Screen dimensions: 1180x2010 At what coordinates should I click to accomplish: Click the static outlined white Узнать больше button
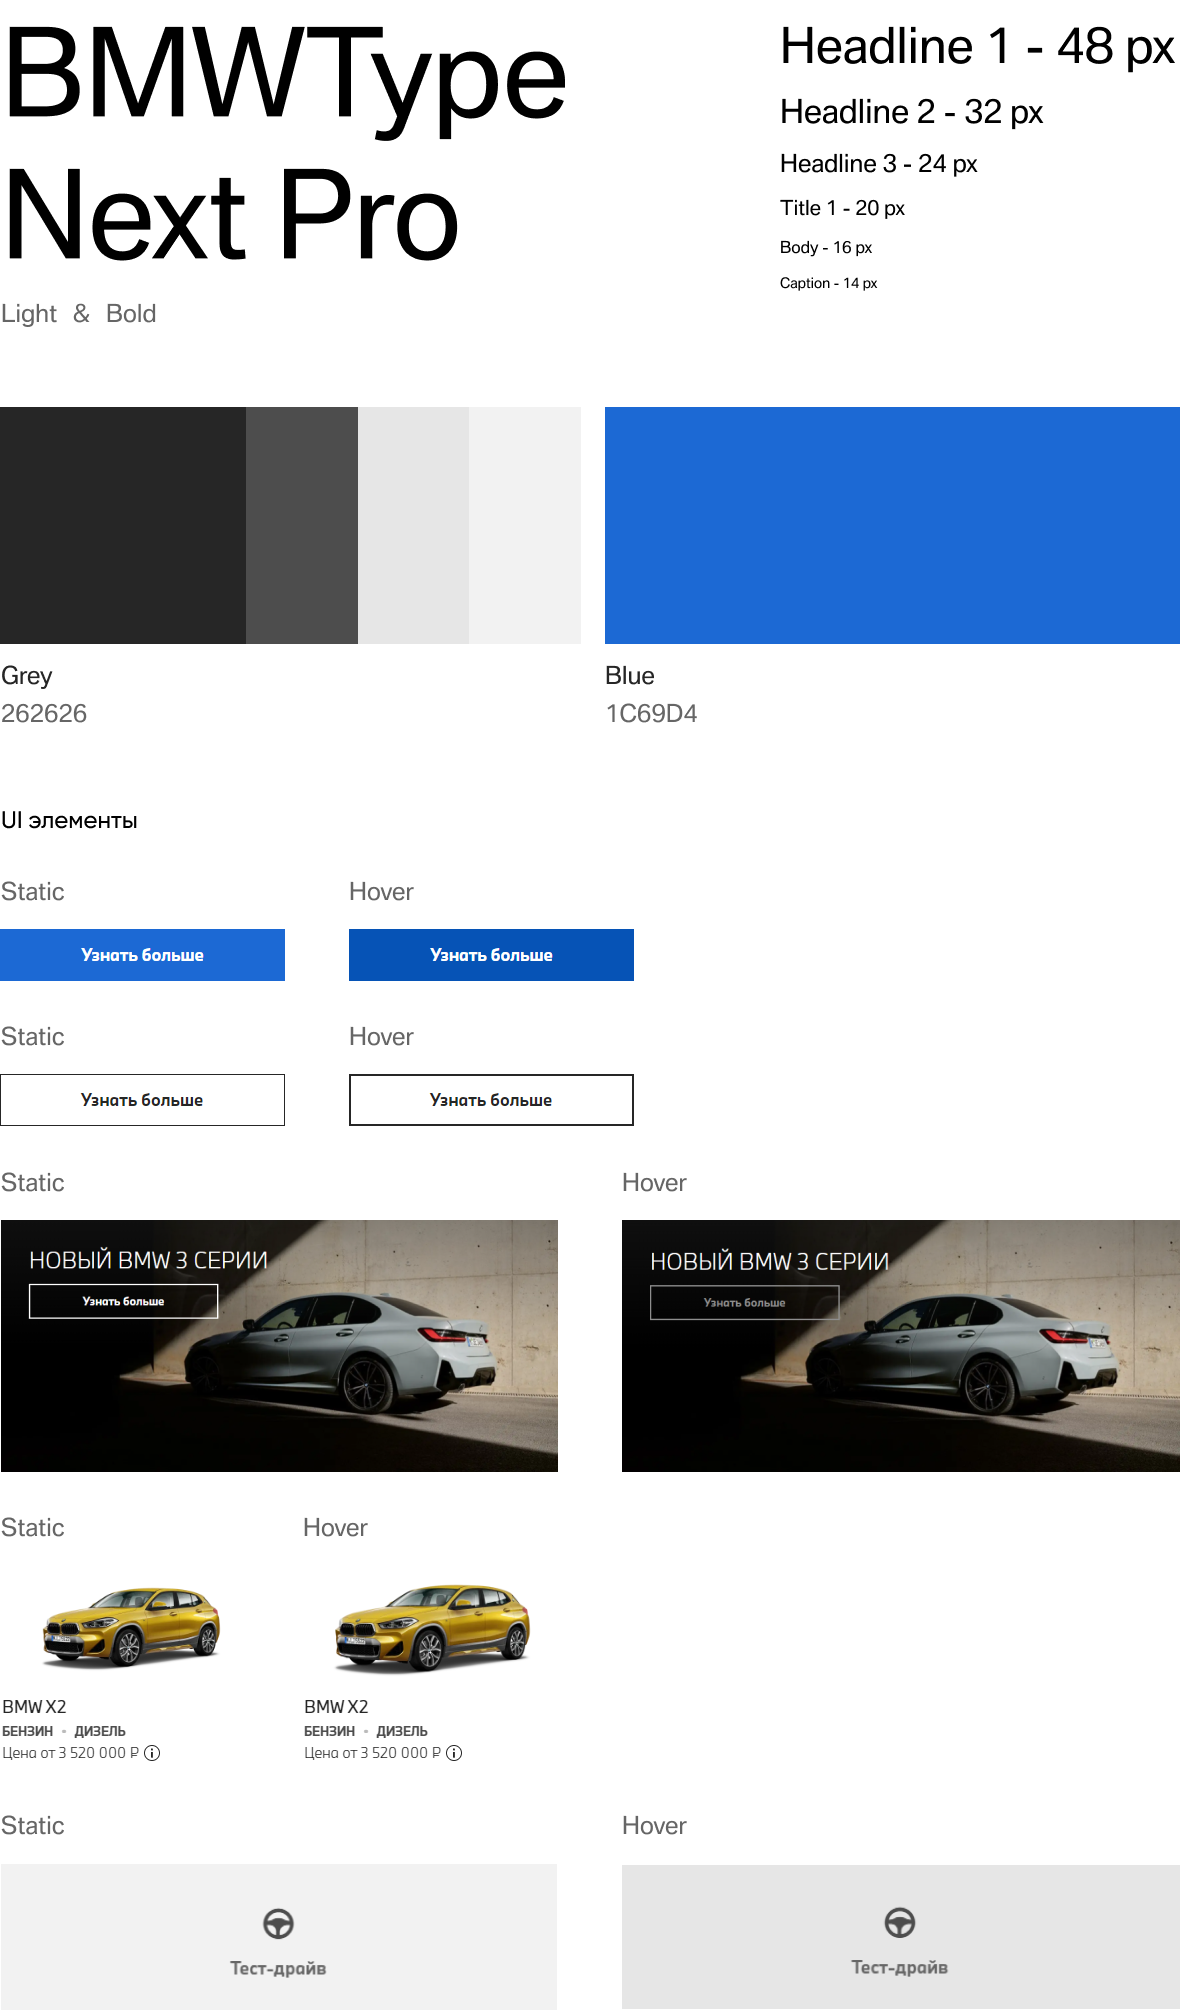(x=142, y=1100)
